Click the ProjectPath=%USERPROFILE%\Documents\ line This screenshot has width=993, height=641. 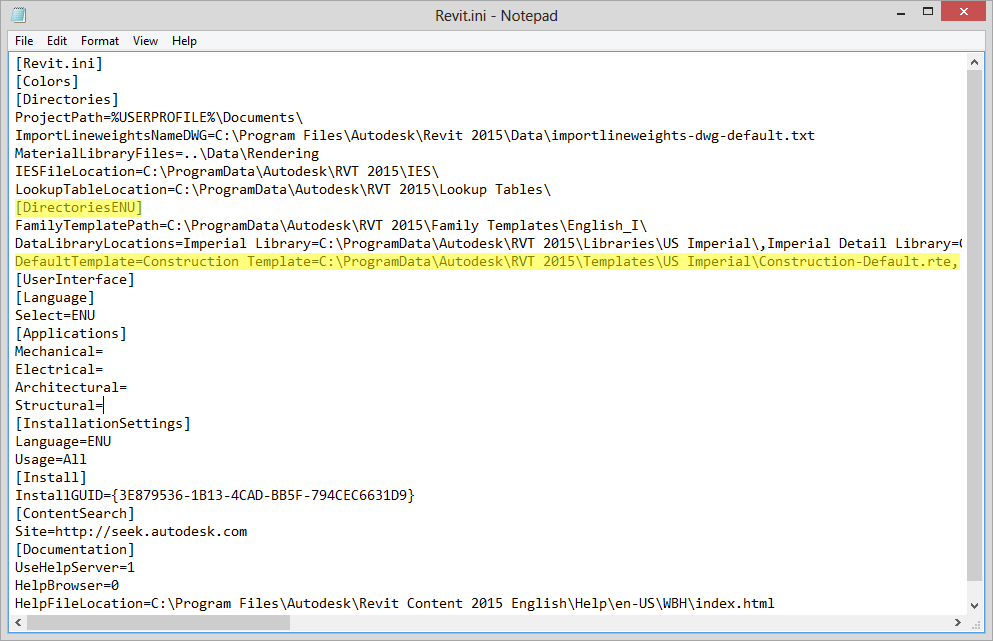click(x=159, y=117)
